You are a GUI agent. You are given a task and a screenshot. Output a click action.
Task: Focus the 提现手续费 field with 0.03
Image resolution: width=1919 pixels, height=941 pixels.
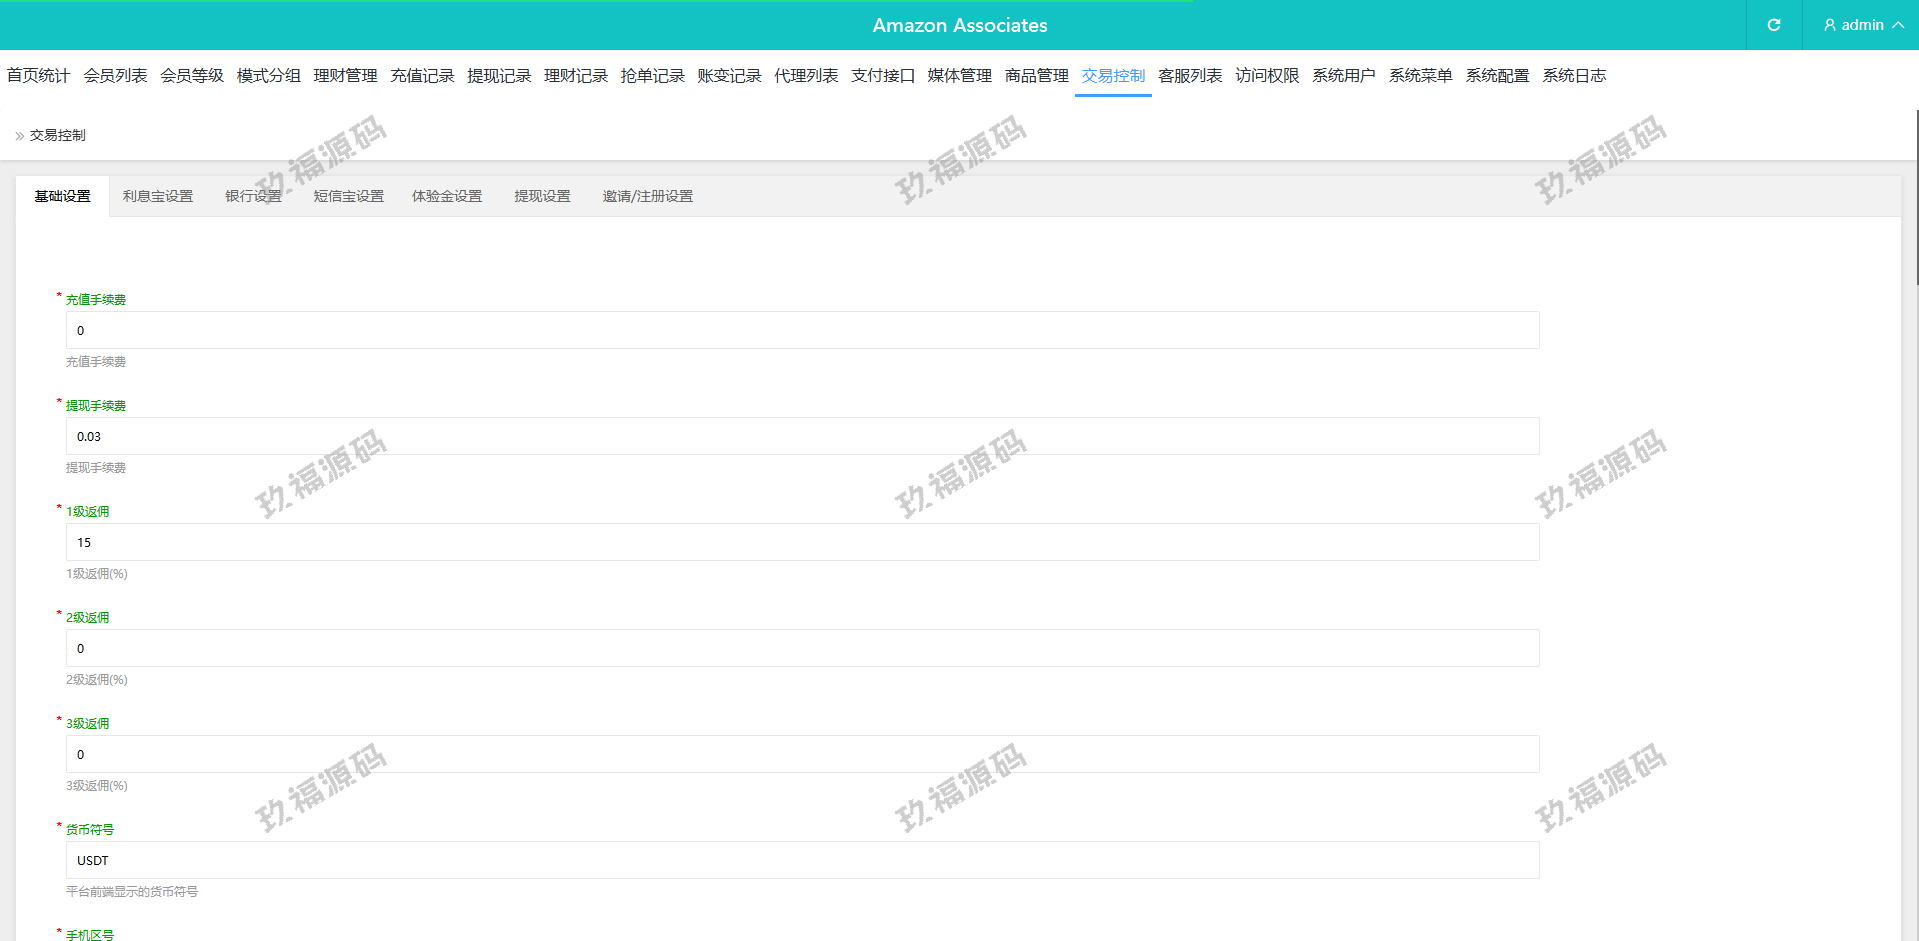802,437
